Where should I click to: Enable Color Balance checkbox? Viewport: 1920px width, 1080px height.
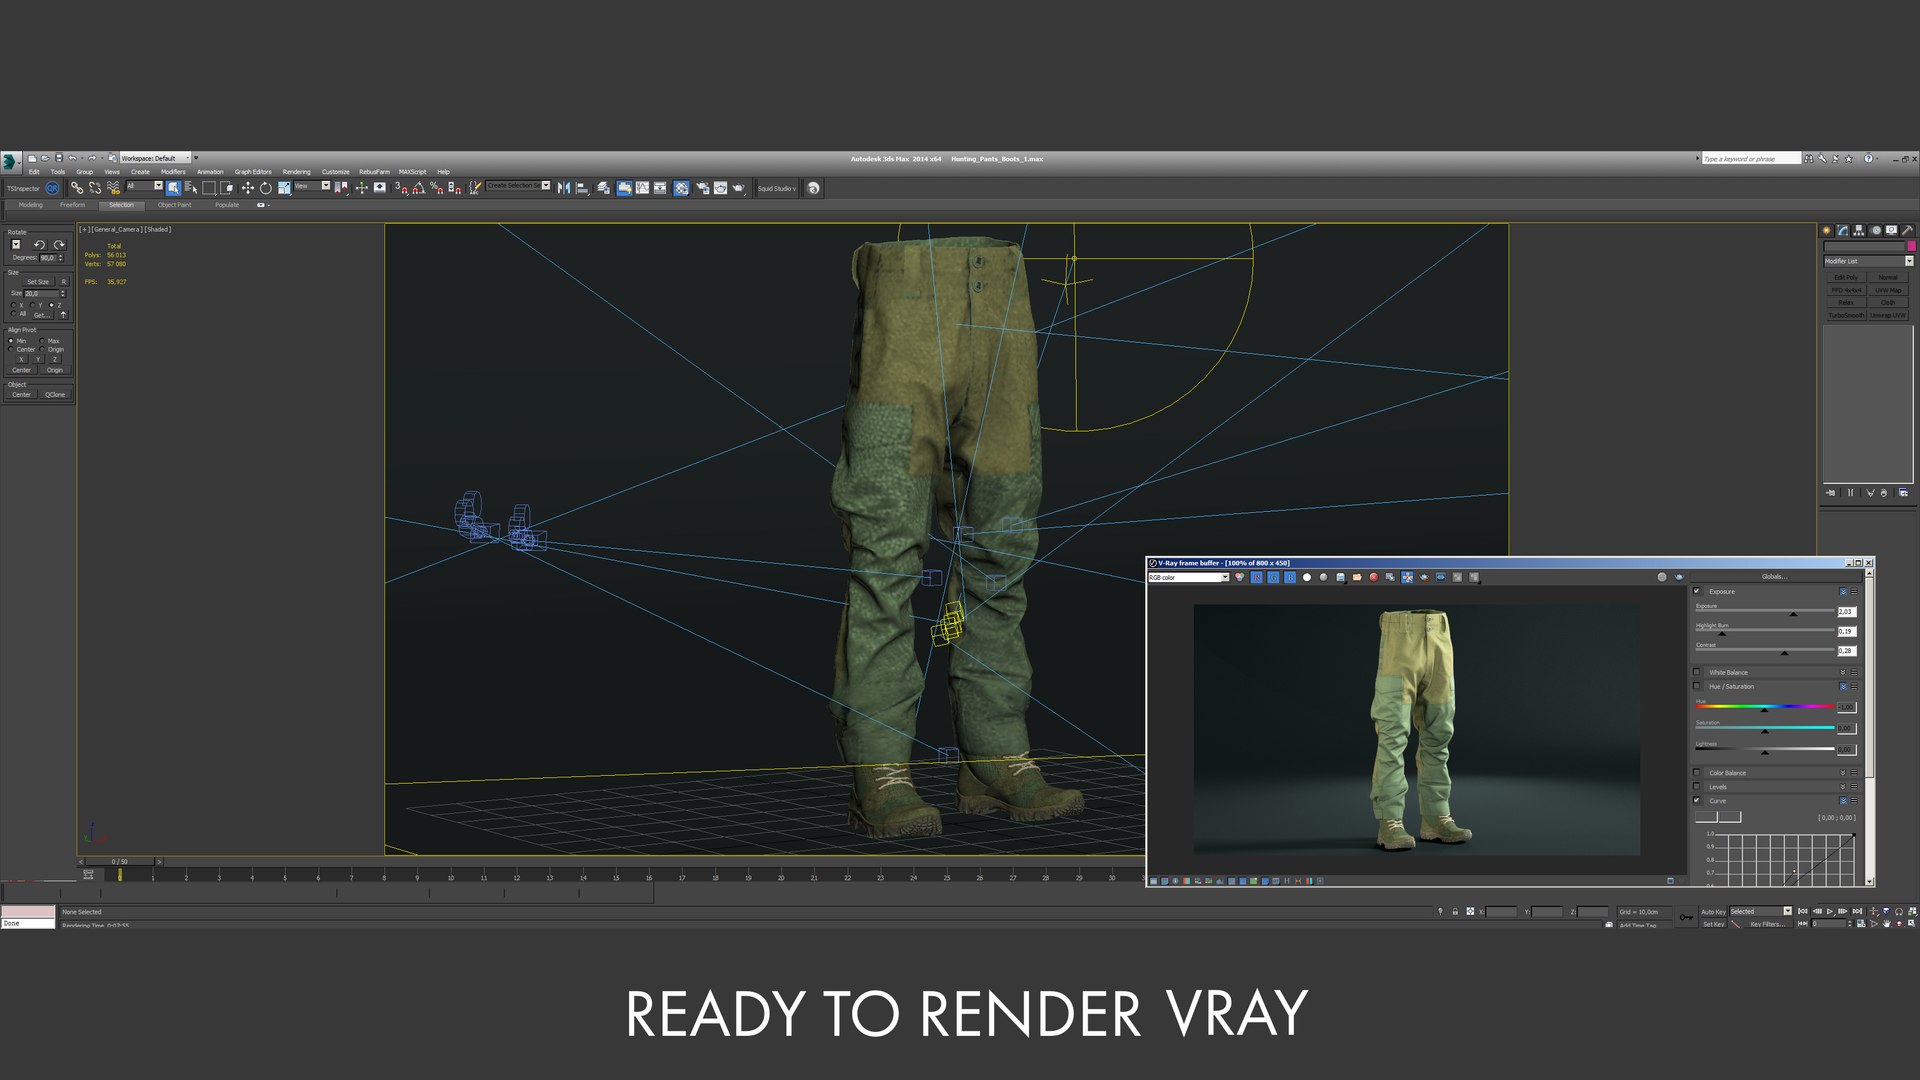tap(1696, 772)
